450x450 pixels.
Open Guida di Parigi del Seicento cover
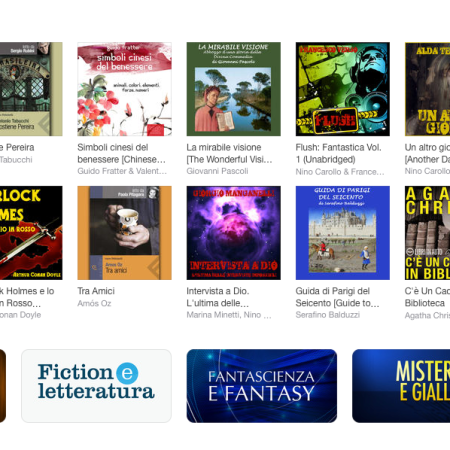point(343,233)
